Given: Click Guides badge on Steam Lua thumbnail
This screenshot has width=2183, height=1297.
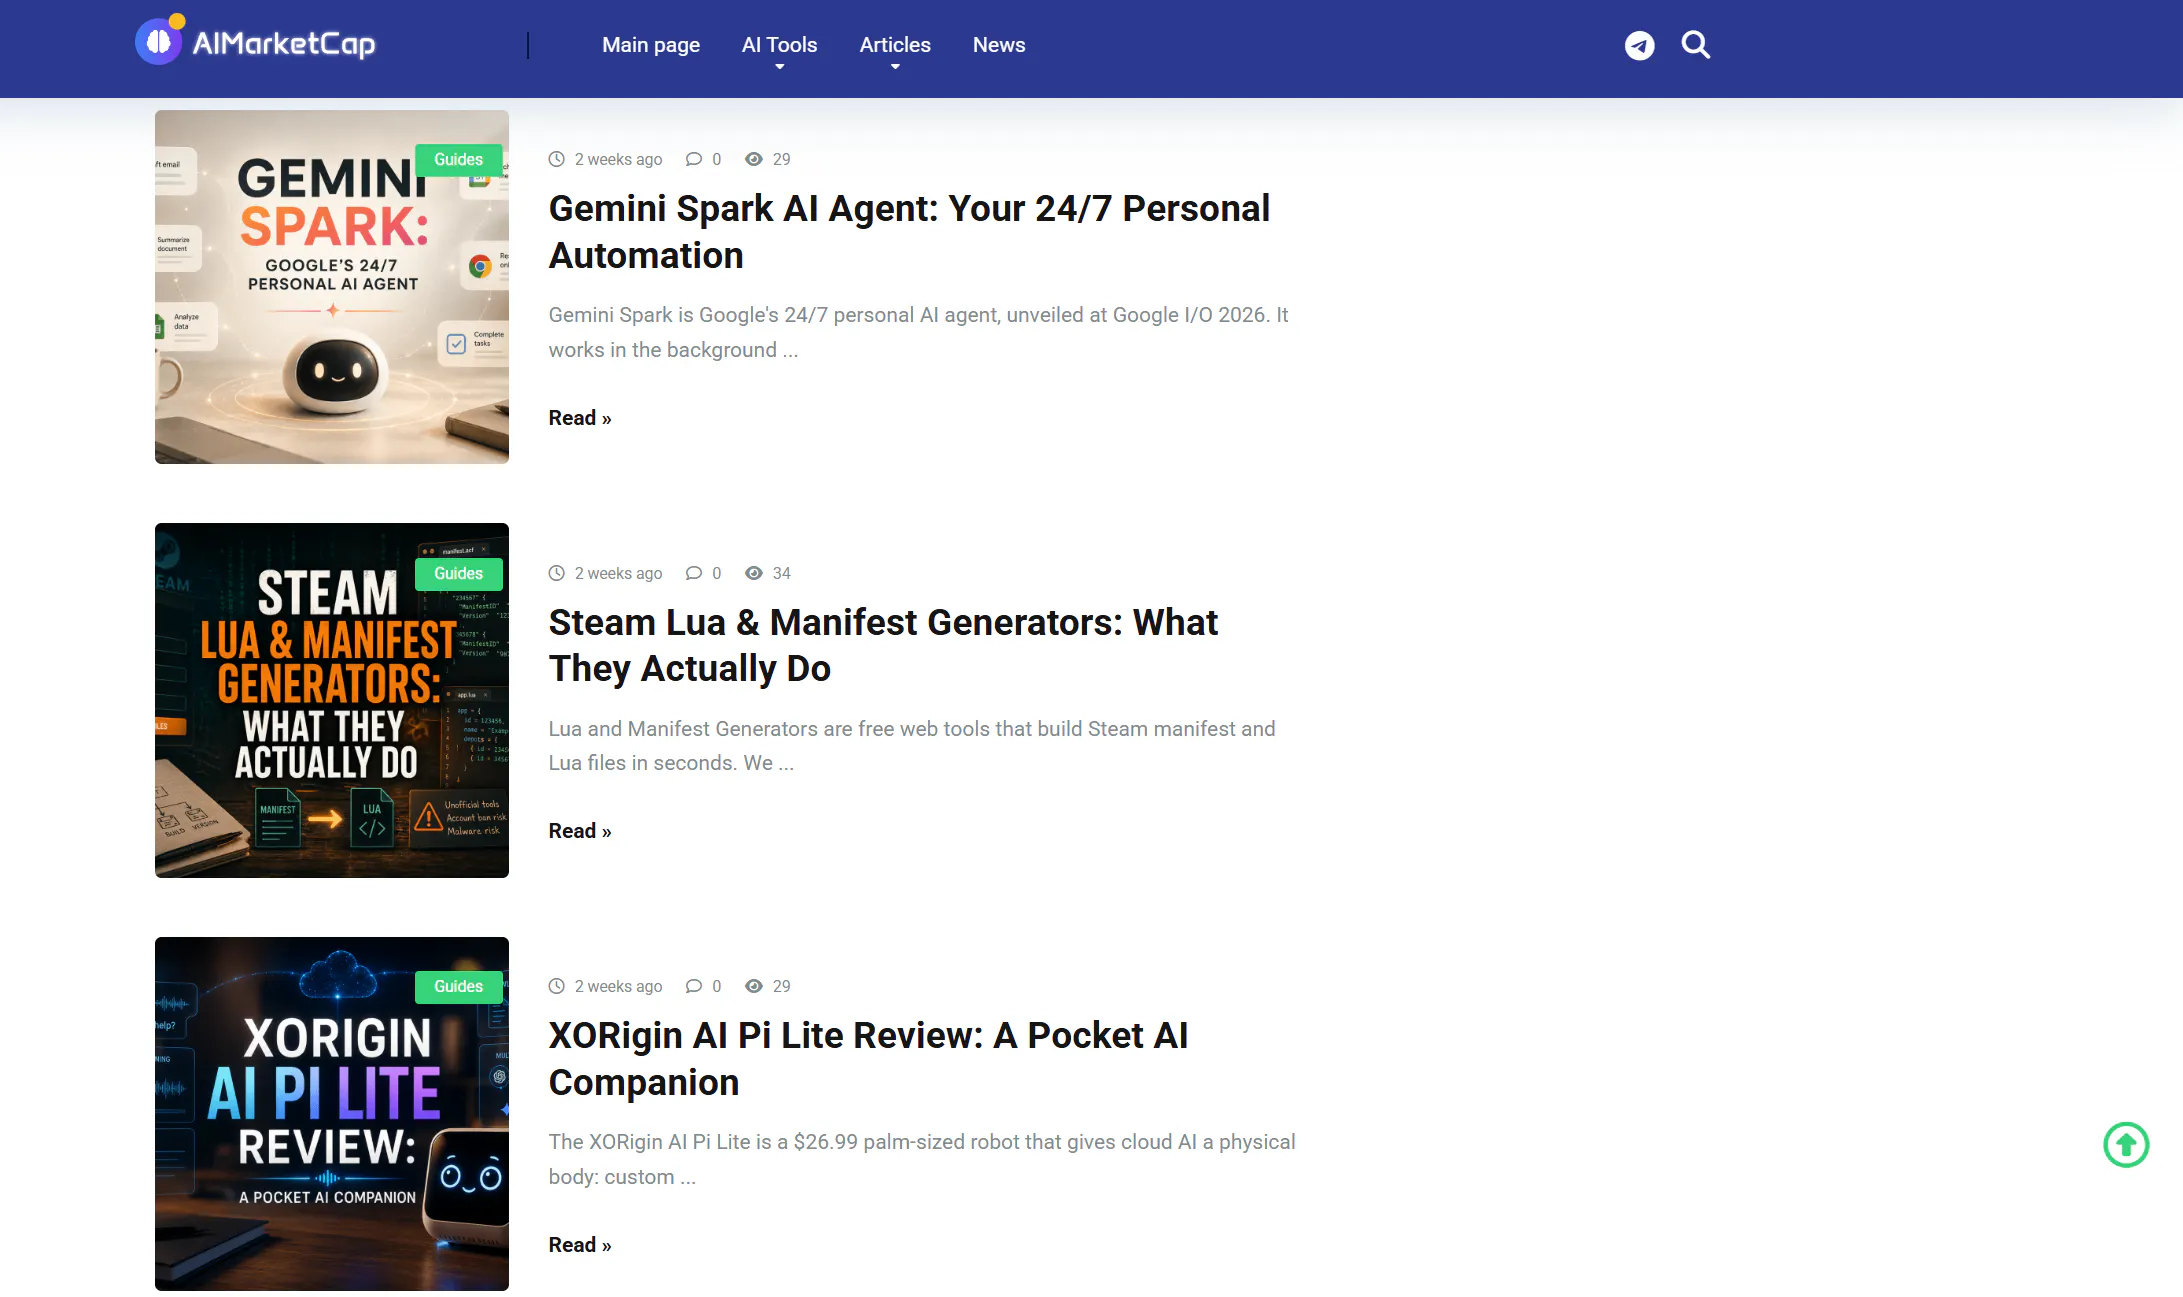Looking at the screenshot, I should tap(458, 574).
